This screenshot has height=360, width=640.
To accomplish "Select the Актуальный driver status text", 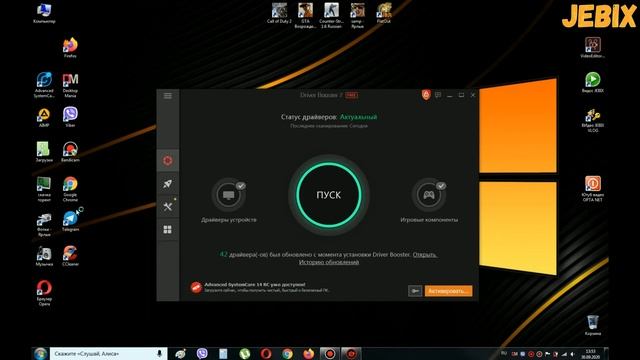I will click(358, 117).
